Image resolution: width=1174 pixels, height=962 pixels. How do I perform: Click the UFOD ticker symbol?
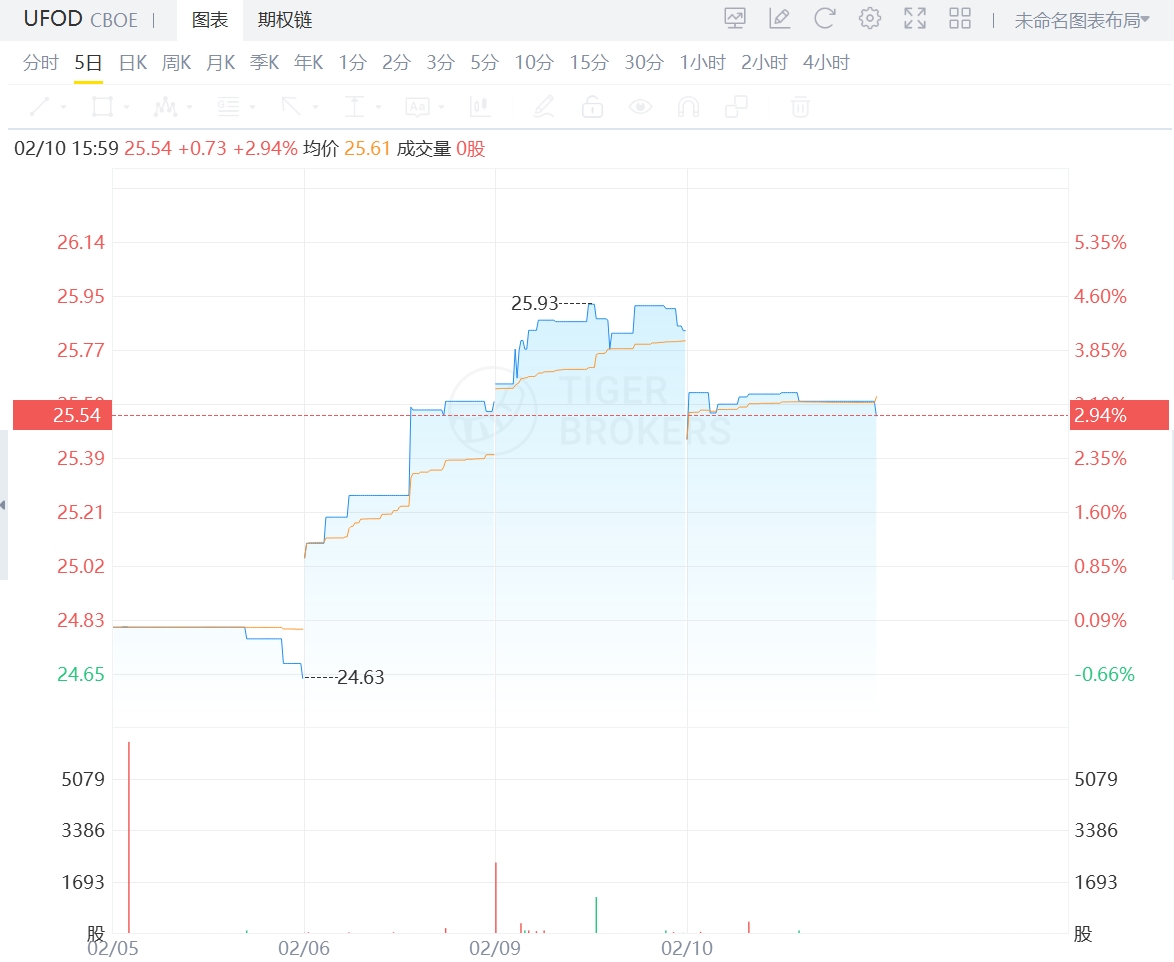[53, 19]
